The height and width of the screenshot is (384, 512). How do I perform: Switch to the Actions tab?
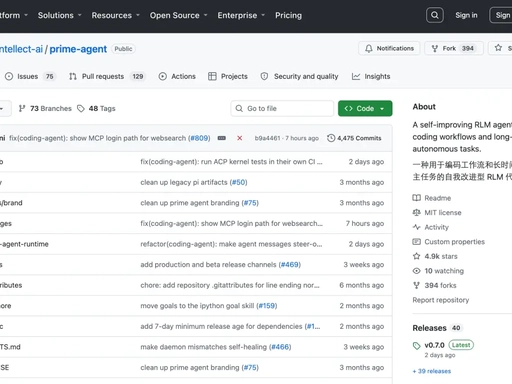(x=177, y=76)
